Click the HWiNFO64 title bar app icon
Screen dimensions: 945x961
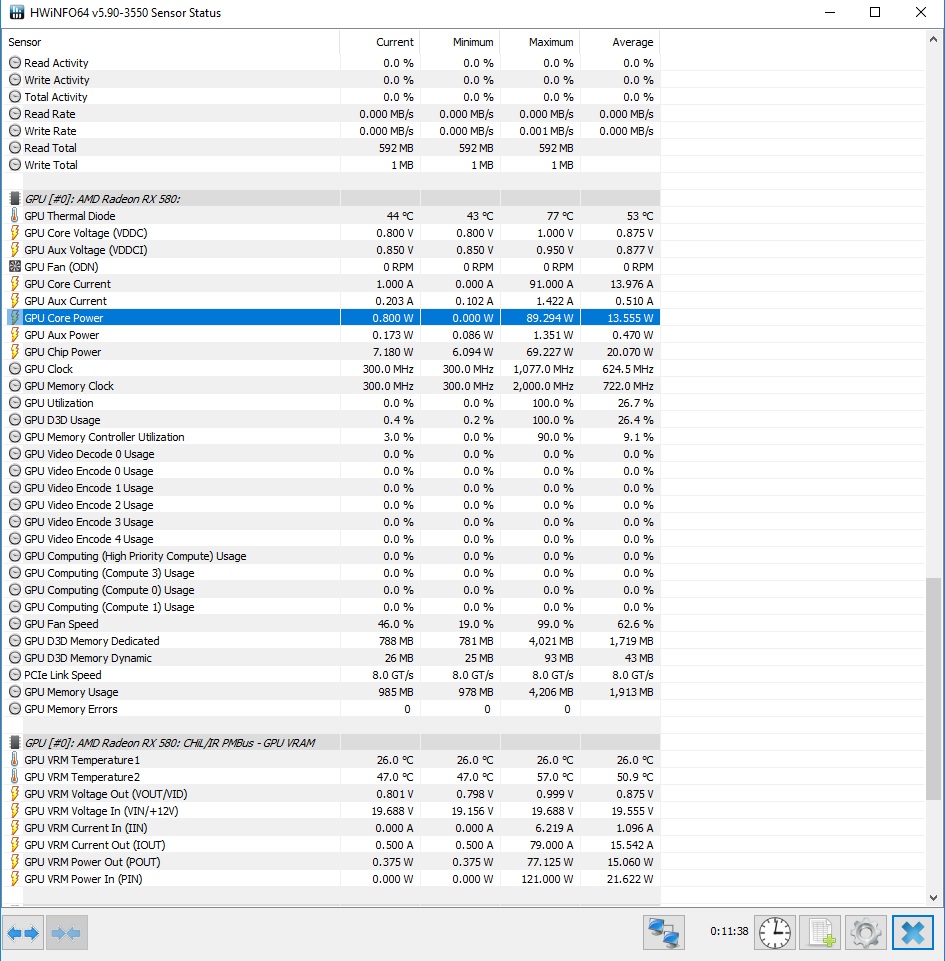17,12
